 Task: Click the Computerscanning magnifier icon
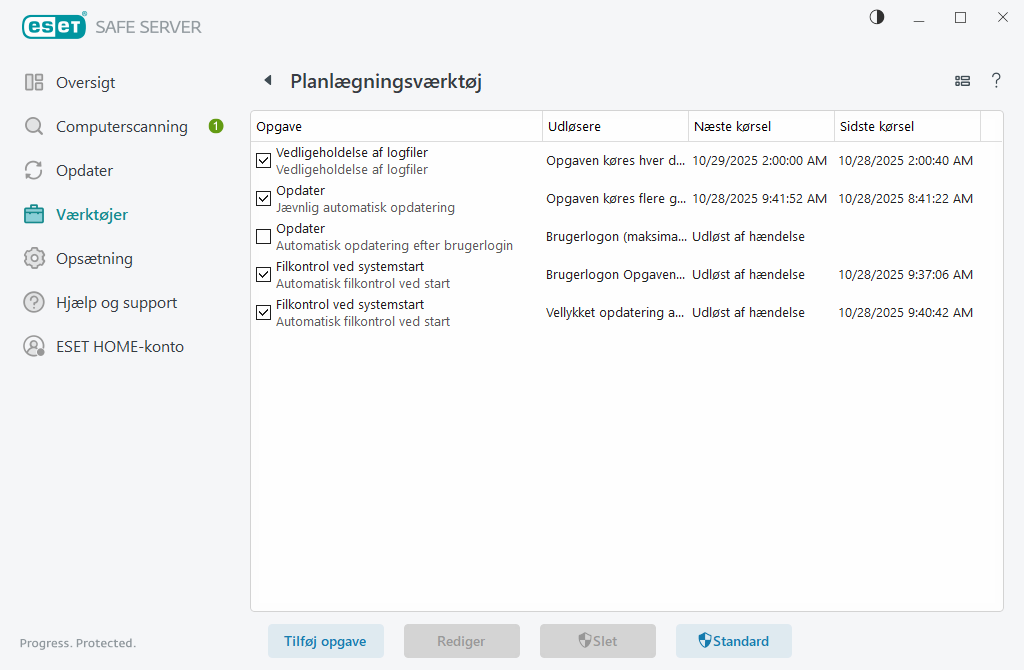point(34,127)
